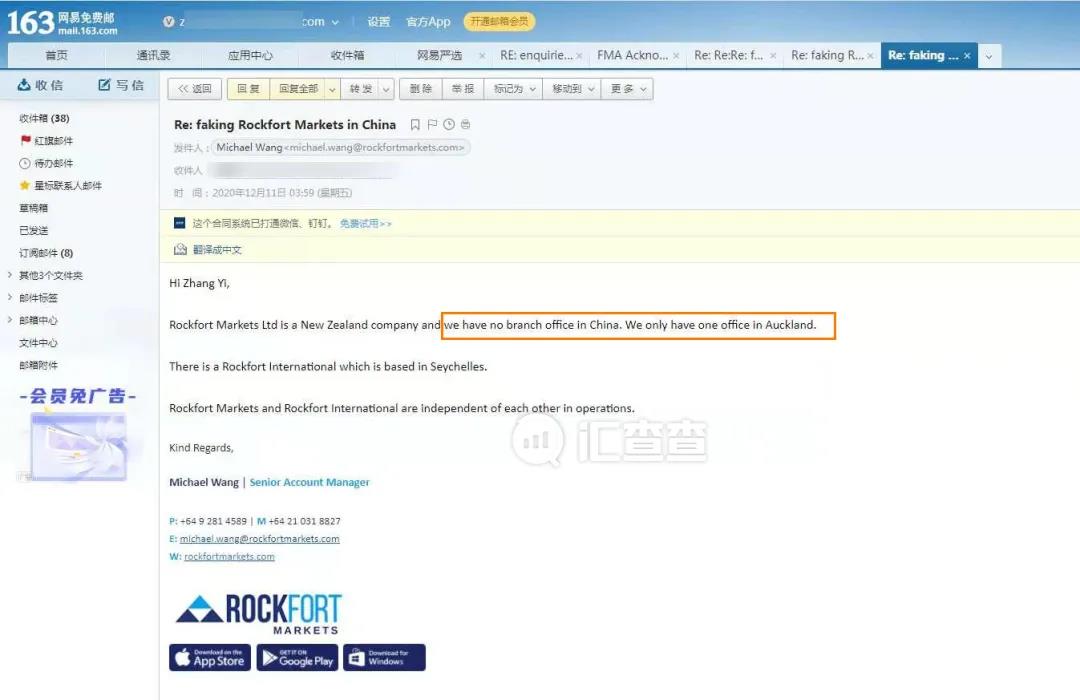
Task: Switch to the FMA Ackno... tab
Action: (632, 56)
